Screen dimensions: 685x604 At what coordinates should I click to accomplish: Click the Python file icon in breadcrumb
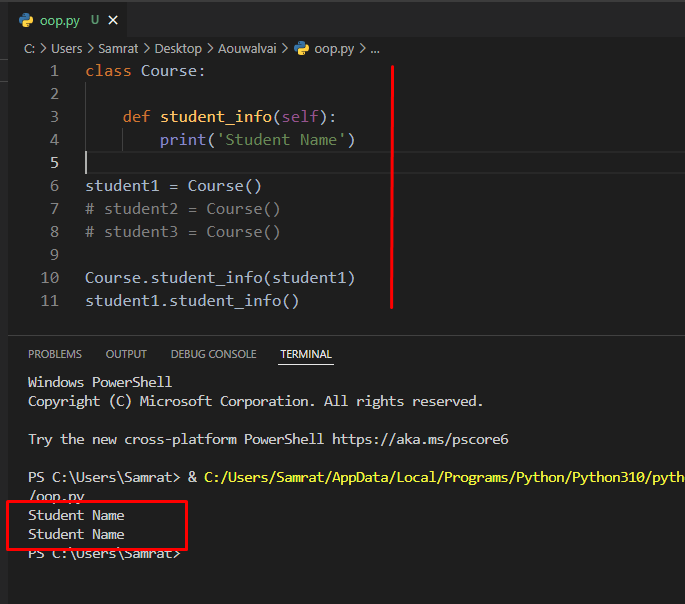pyautogui.click(x=301, y=48)
